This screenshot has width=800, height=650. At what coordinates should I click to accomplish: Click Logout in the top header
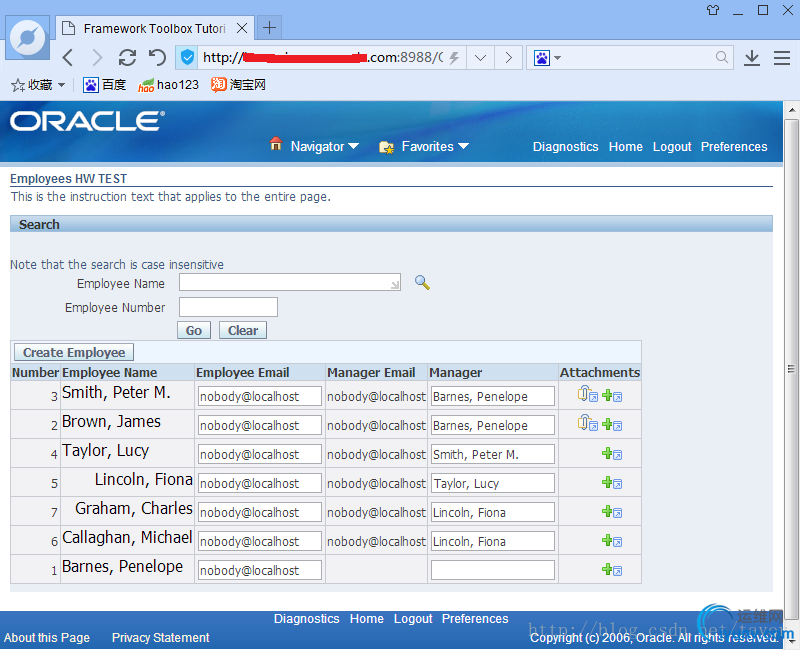(x=672, y=147)
